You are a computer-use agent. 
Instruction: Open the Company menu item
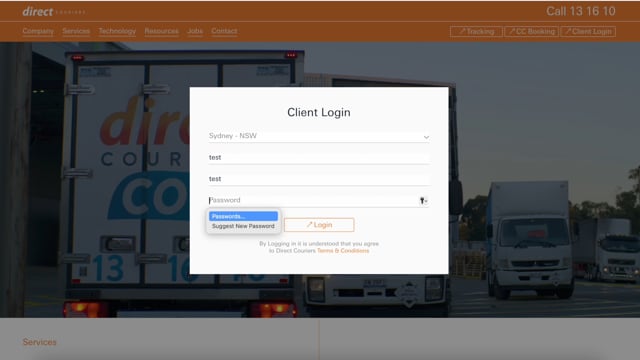coord(38,31)
